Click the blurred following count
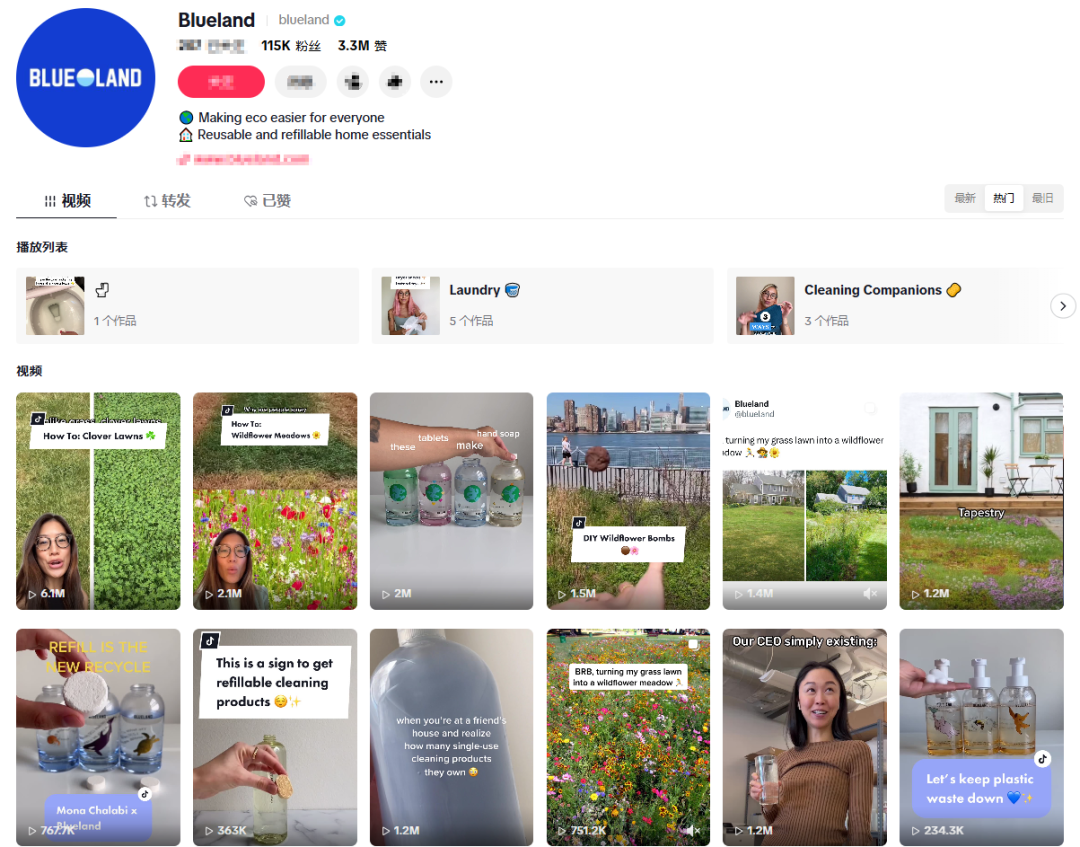 212,45
